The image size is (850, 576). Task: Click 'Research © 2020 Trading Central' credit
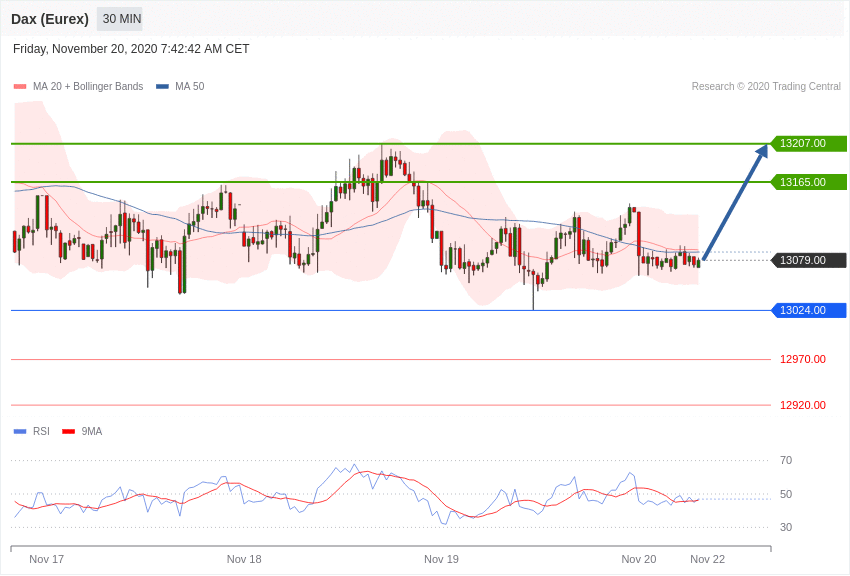(x=766, y=87)
